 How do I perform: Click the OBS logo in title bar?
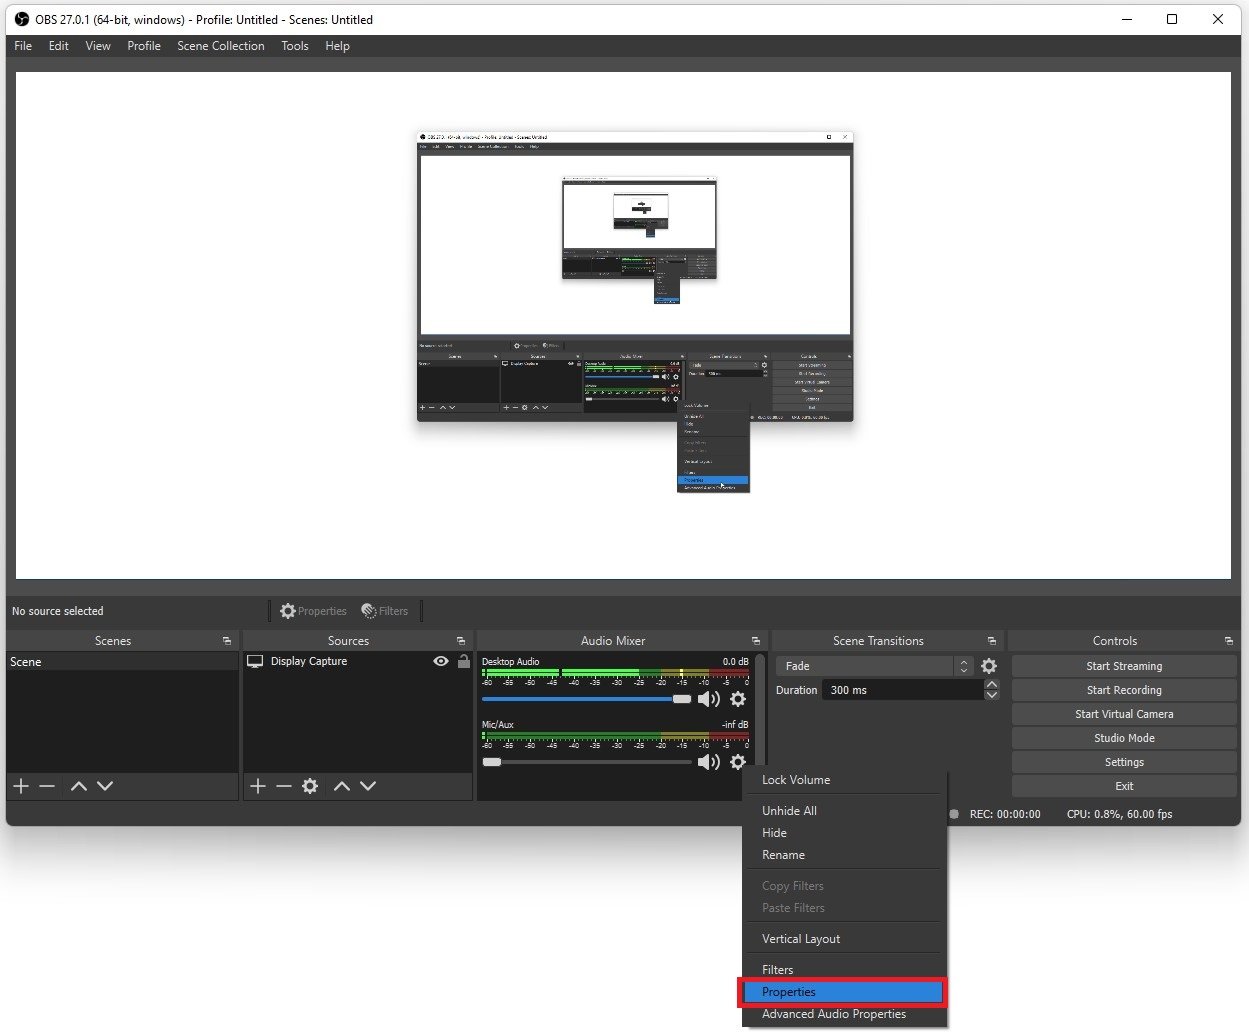point(22,19)
